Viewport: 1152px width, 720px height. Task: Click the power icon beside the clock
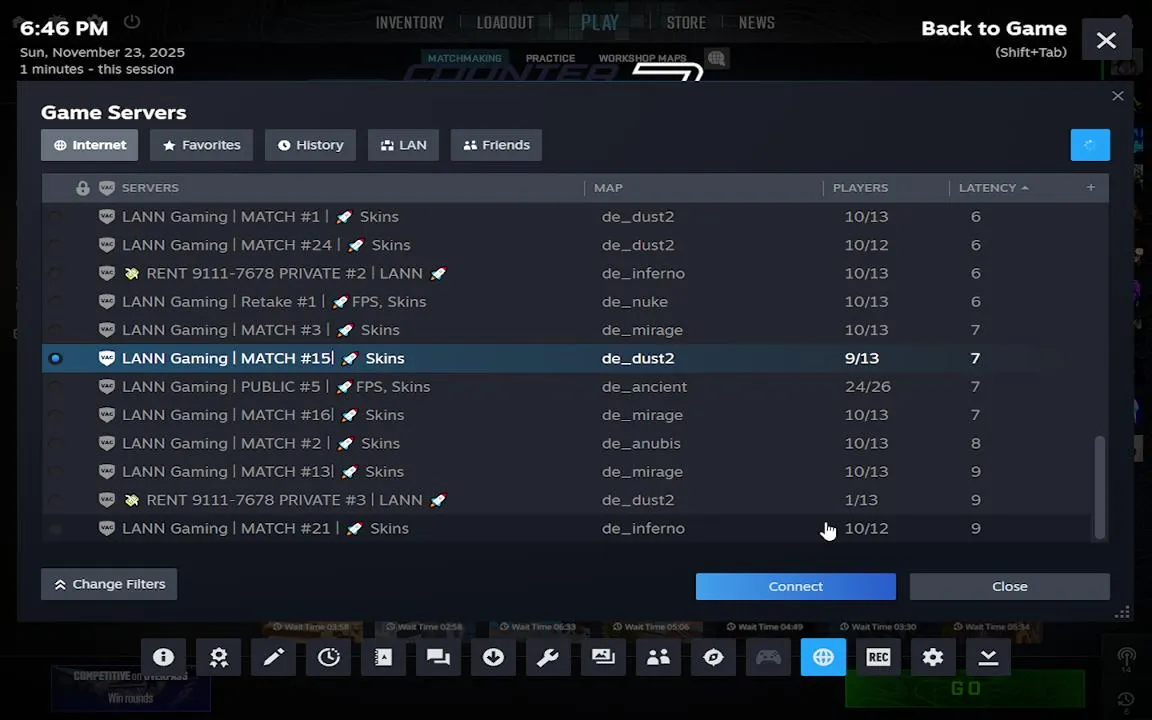pyautogui.click(x=132, y=21)
